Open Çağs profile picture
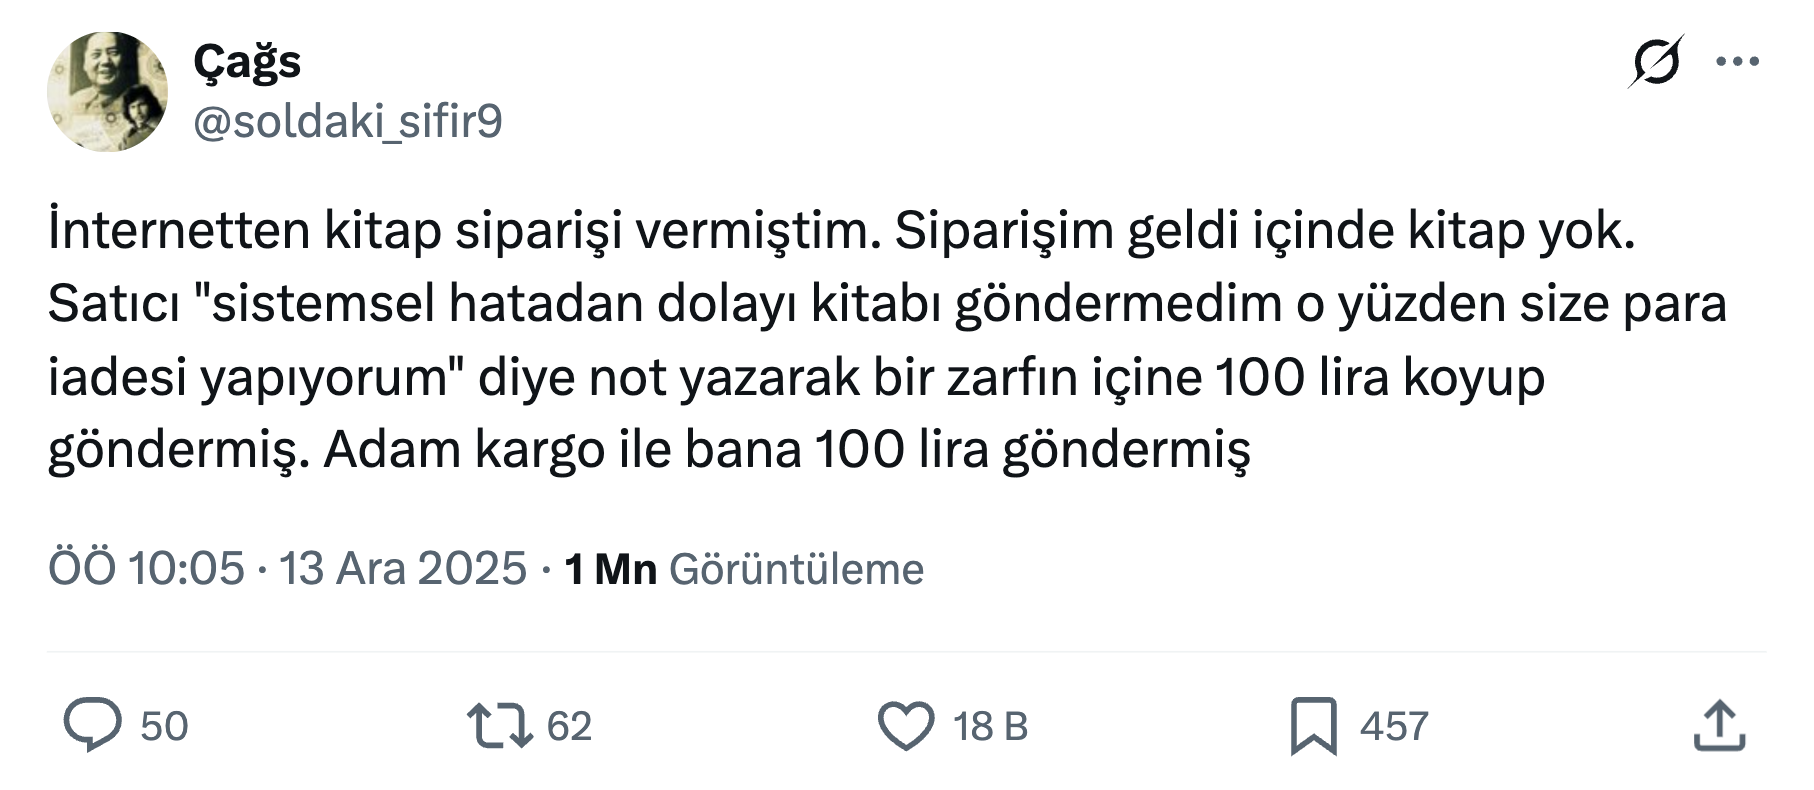 tap(107, 92)
